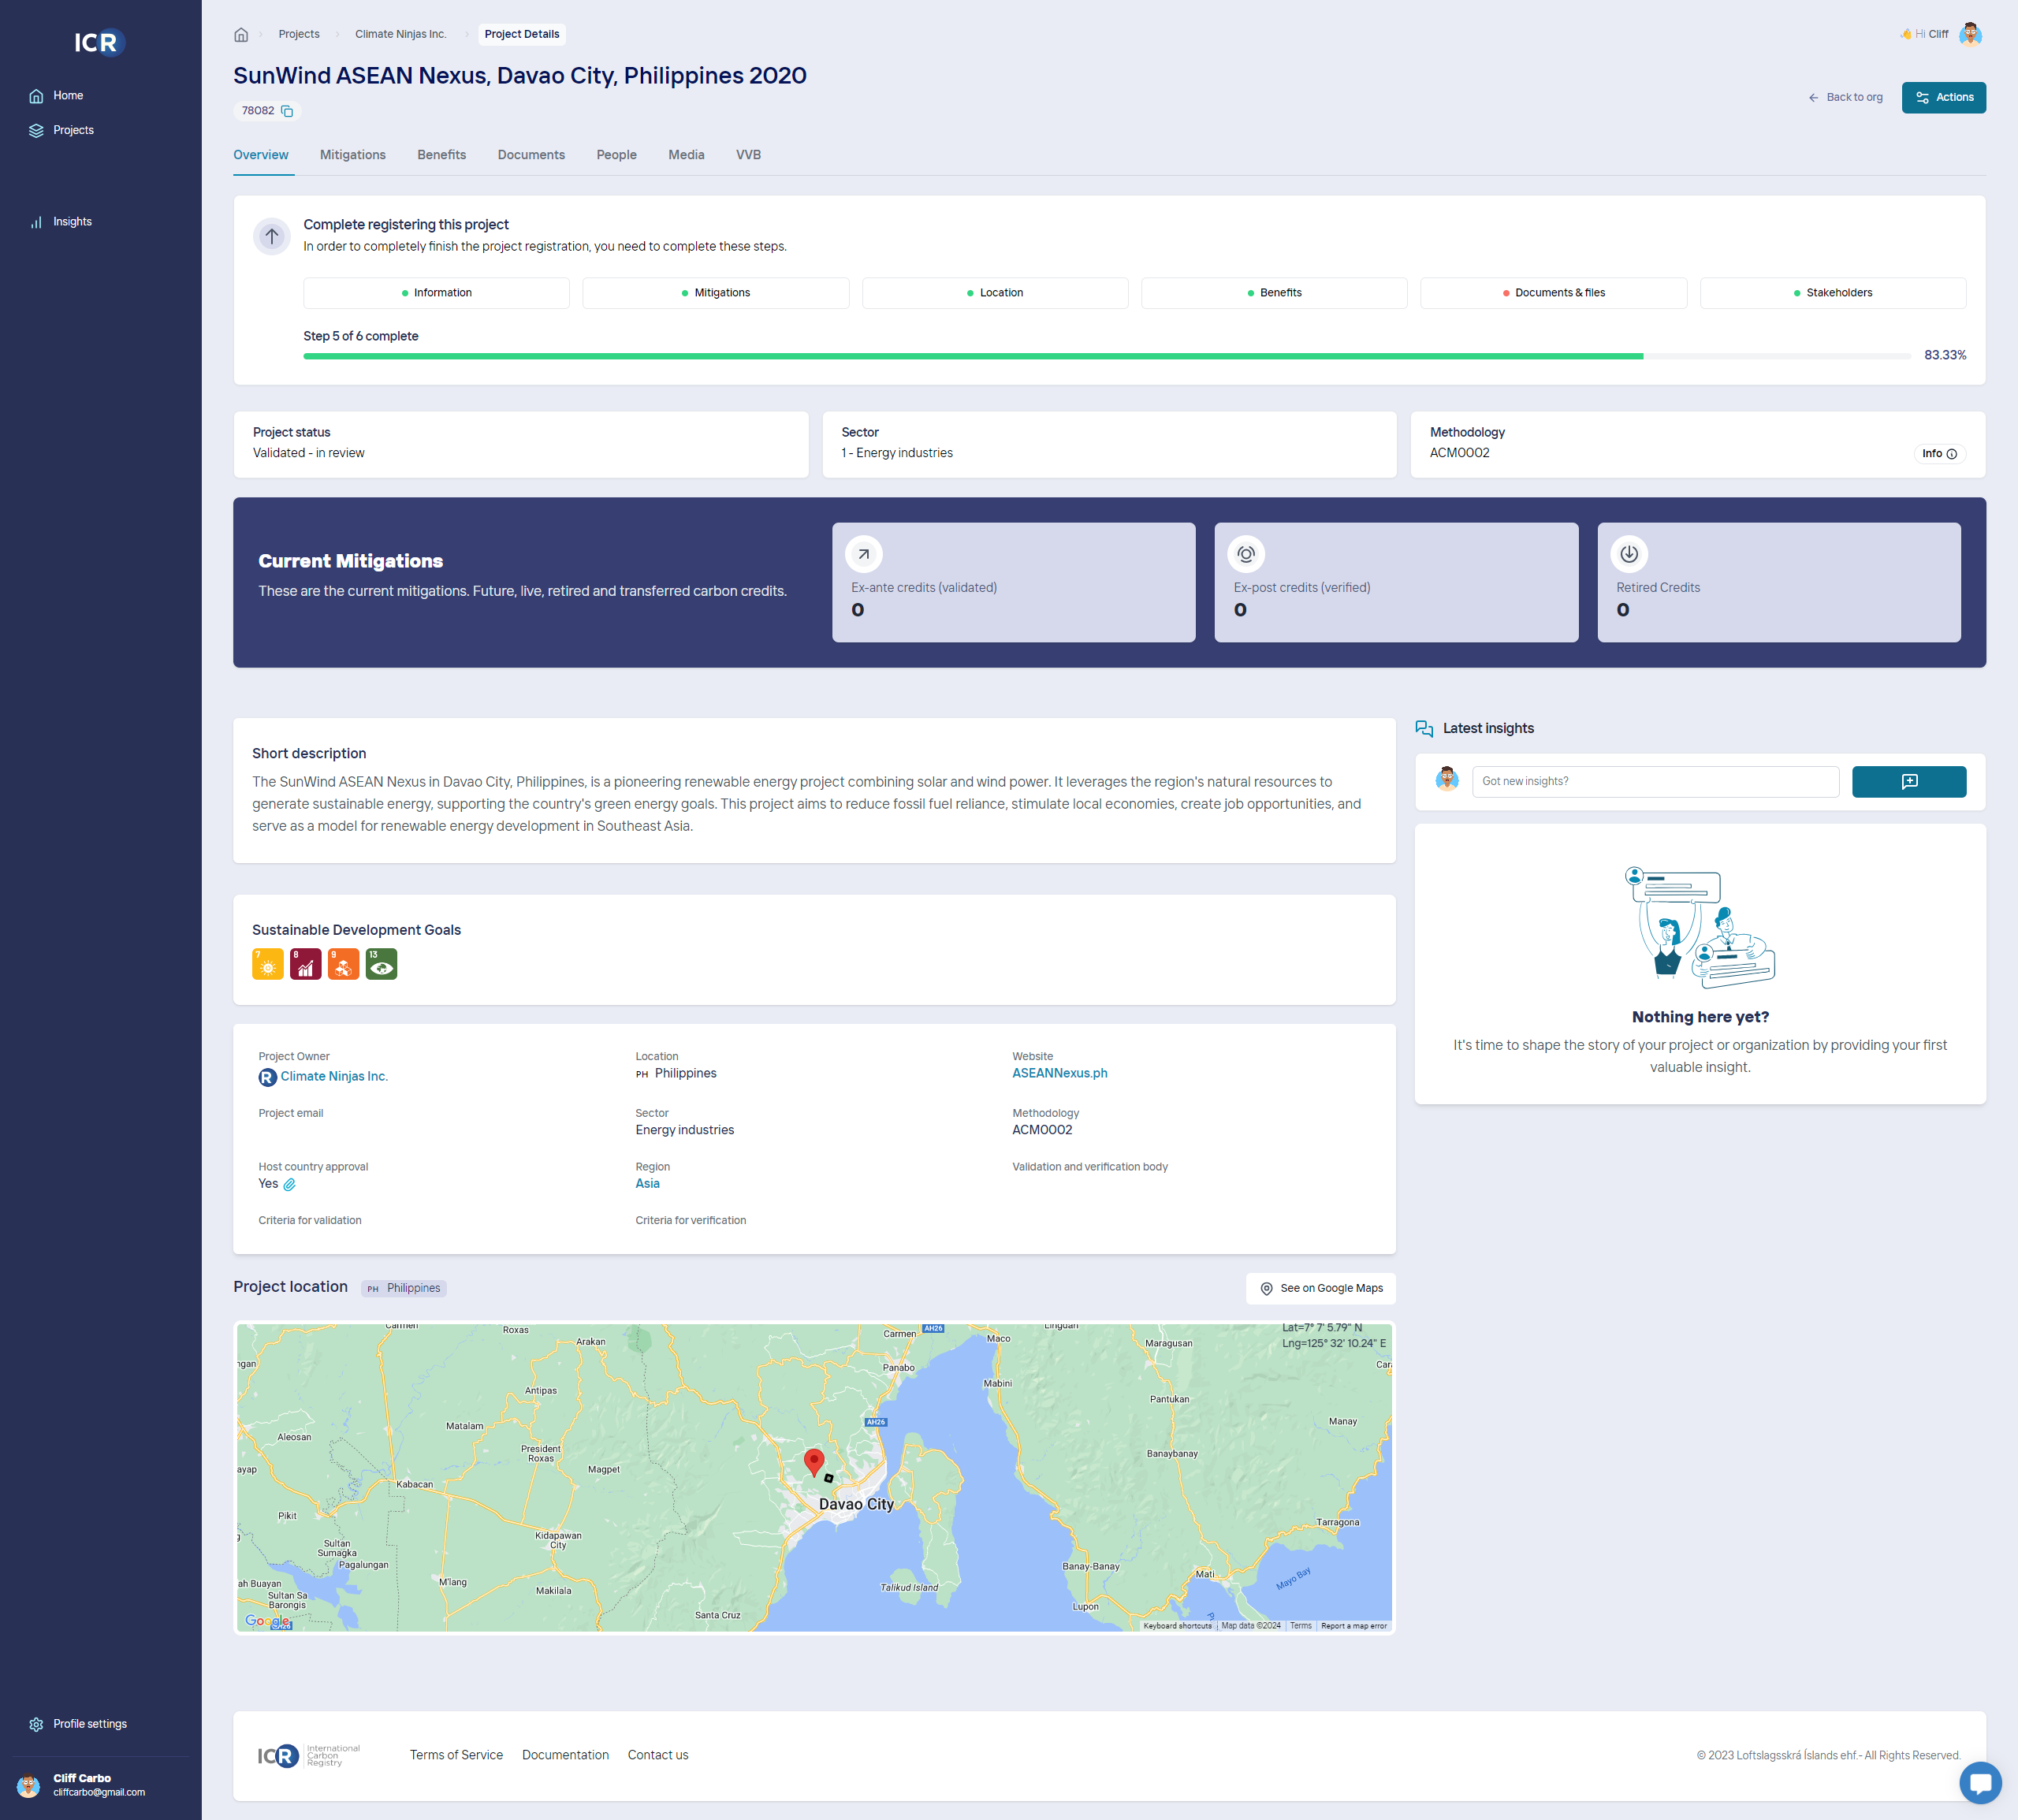Click the registration progress bar
The width and height of the screenshot is (2018, 1820).
[1106, 356]
